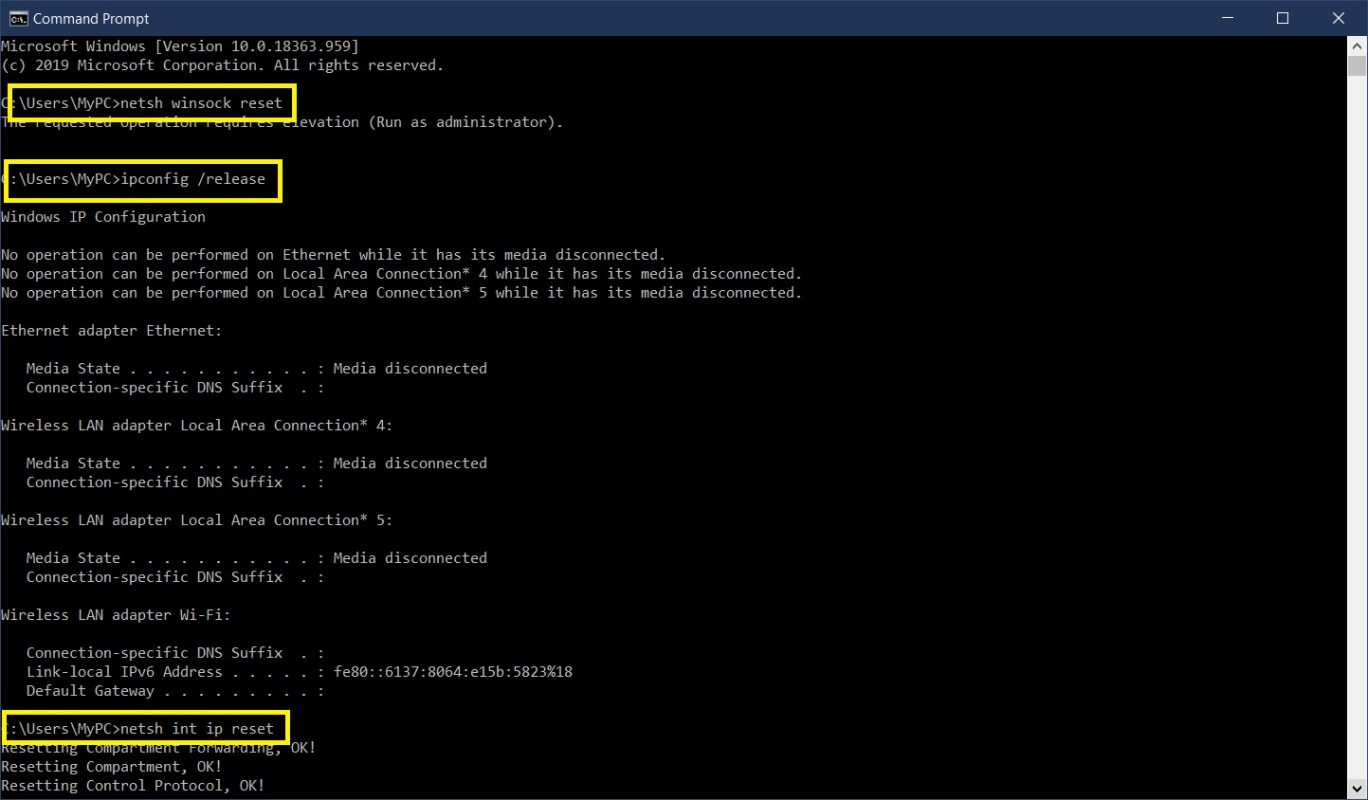Click 'Resetting Compartment Forwarding, OK!' line
This screenshot has width=1368, height=800.
pyautogui.click(x=158, y=748)
